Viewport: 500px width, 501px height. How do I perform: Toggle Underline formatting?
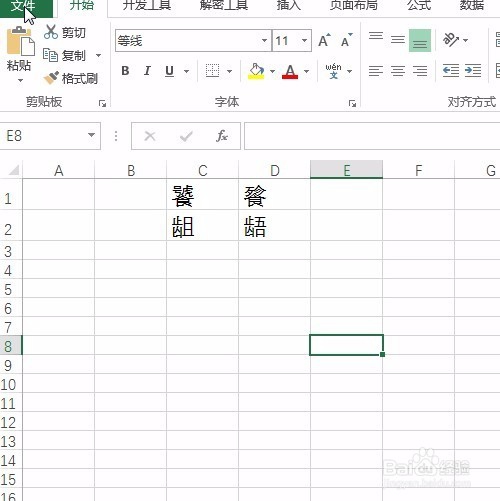point(169,71)
